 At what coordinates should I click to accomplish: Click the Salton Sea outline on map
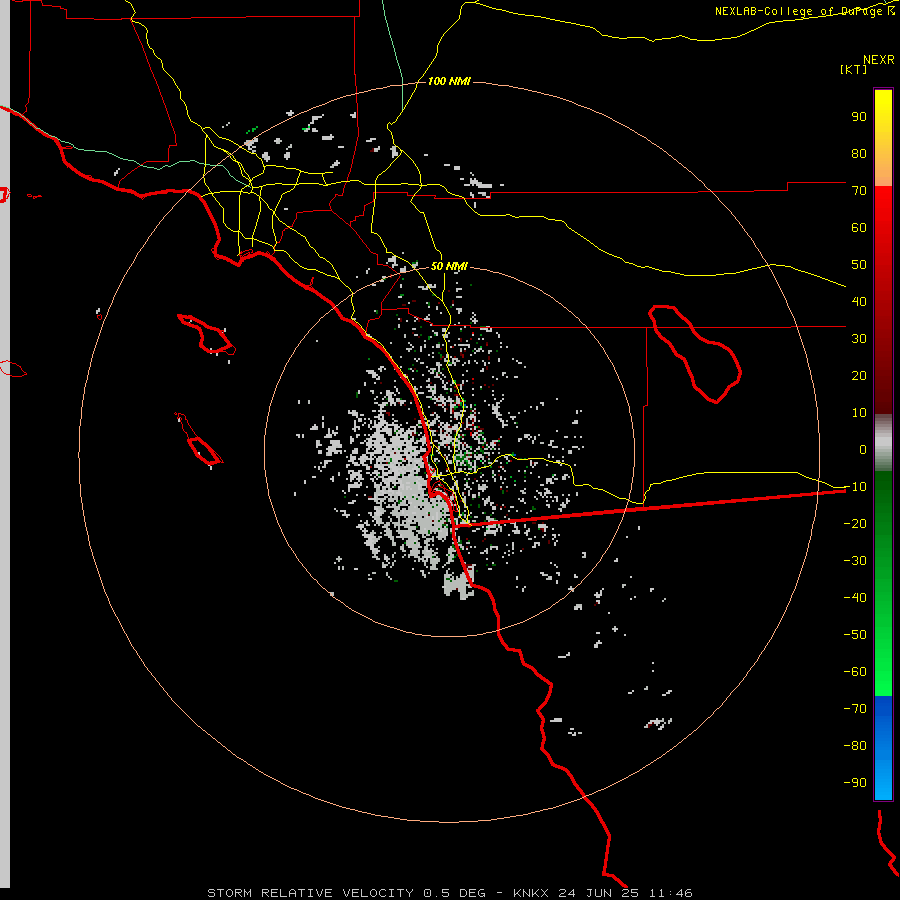point(695,354)
